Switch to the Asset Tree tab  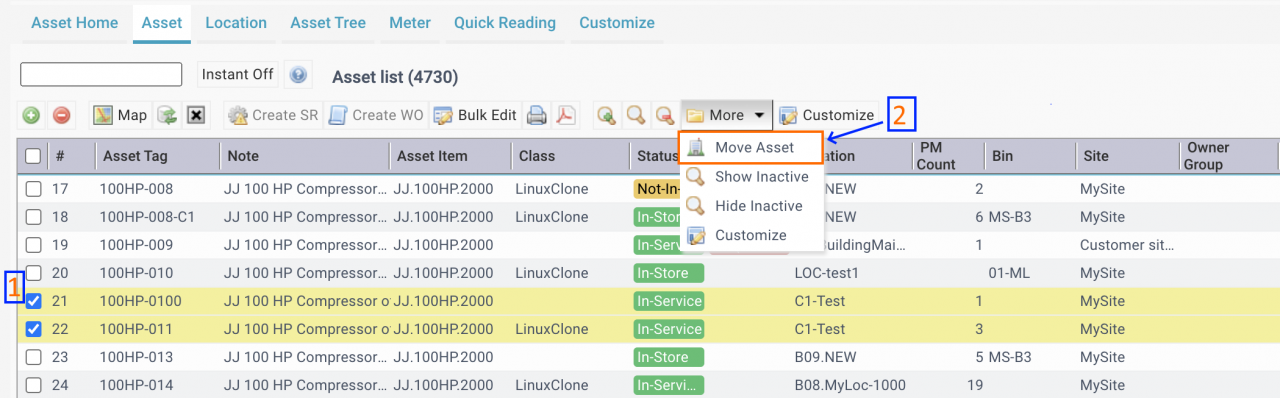pos(328,22)
